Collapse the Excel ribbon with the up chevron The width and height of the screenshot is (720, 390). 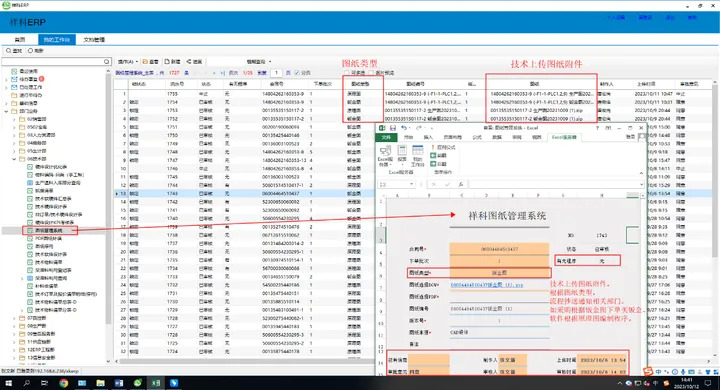pos(641,173)
